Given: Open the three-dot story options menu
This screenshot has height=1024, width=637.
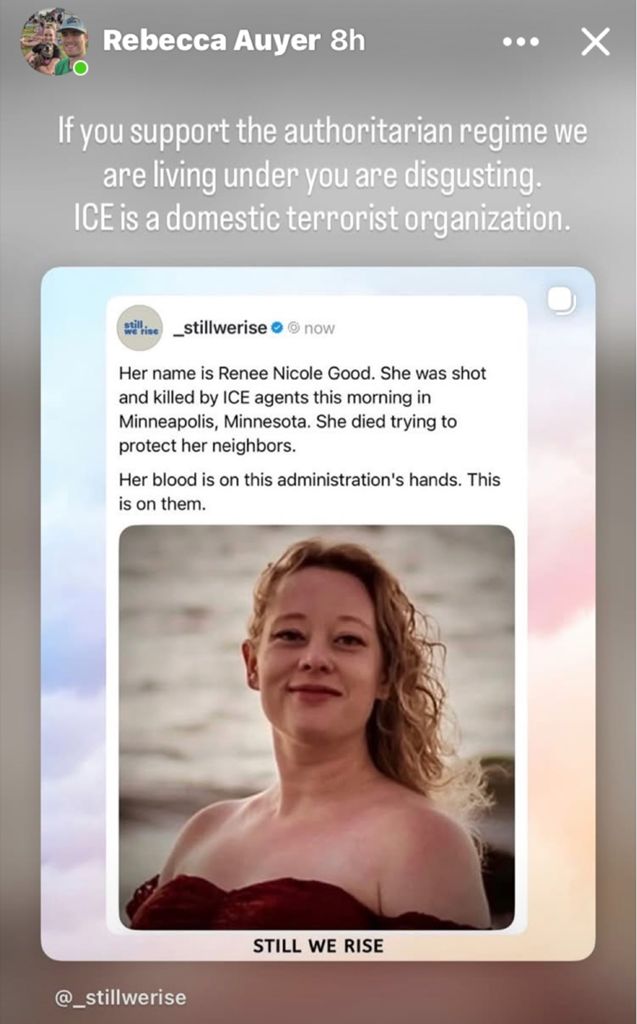Looking at the screenshot, I should 521,42.
